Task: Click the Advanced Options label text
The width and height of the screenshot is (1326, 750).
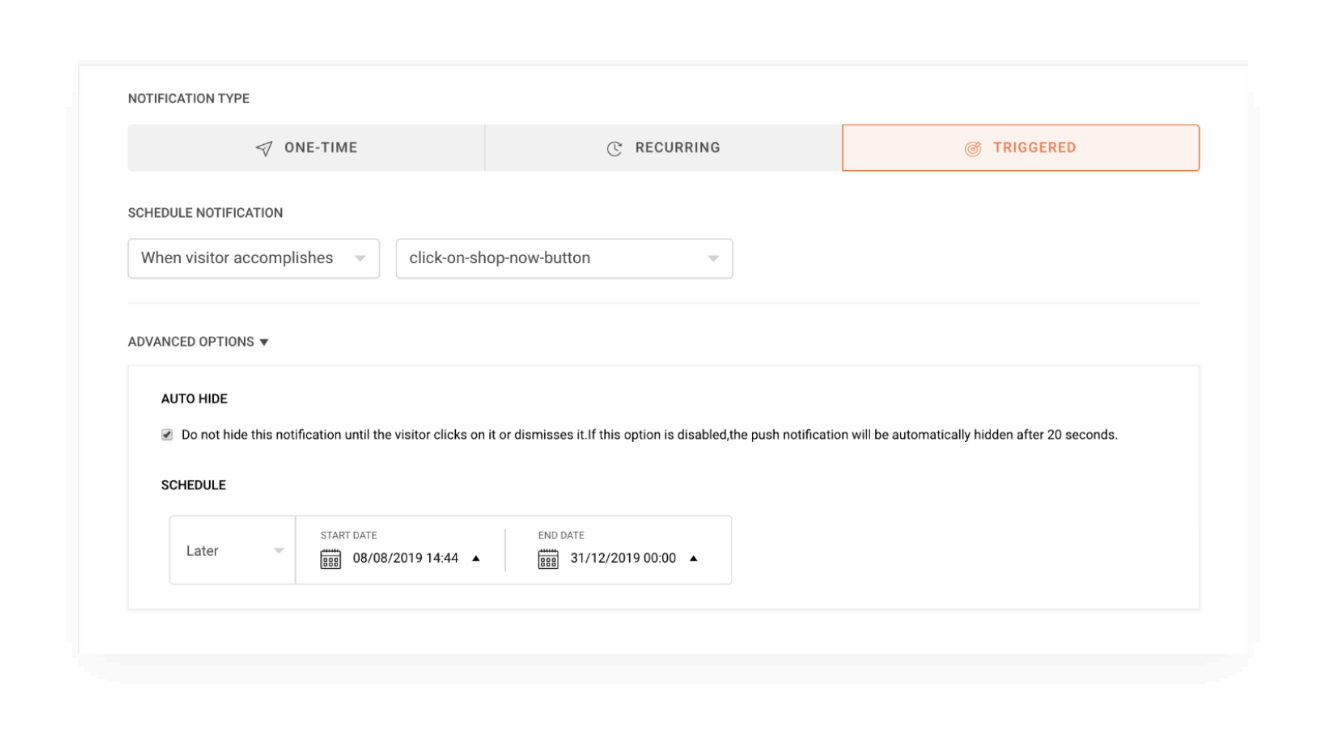Action: tap(191, 342)
